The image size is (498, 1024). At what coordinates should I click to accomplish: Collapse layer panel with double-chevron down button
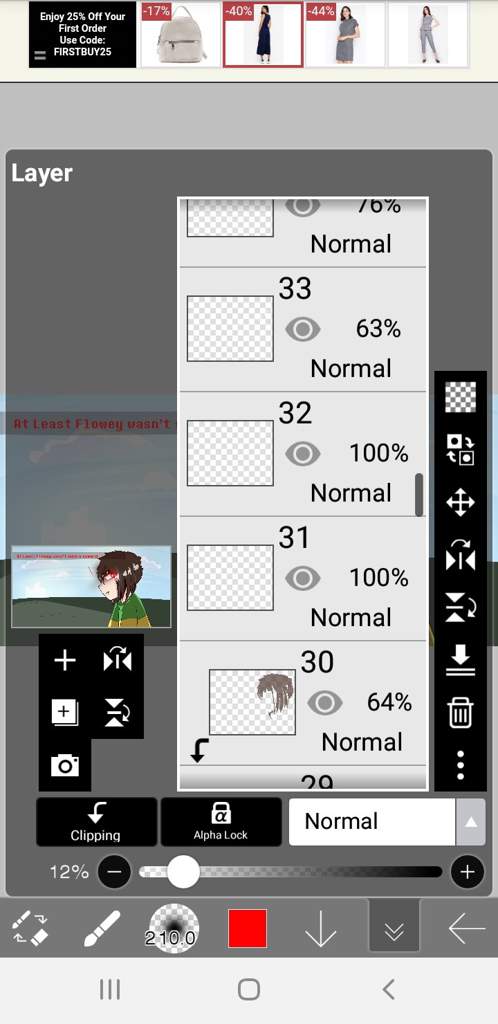coord(394,925)
